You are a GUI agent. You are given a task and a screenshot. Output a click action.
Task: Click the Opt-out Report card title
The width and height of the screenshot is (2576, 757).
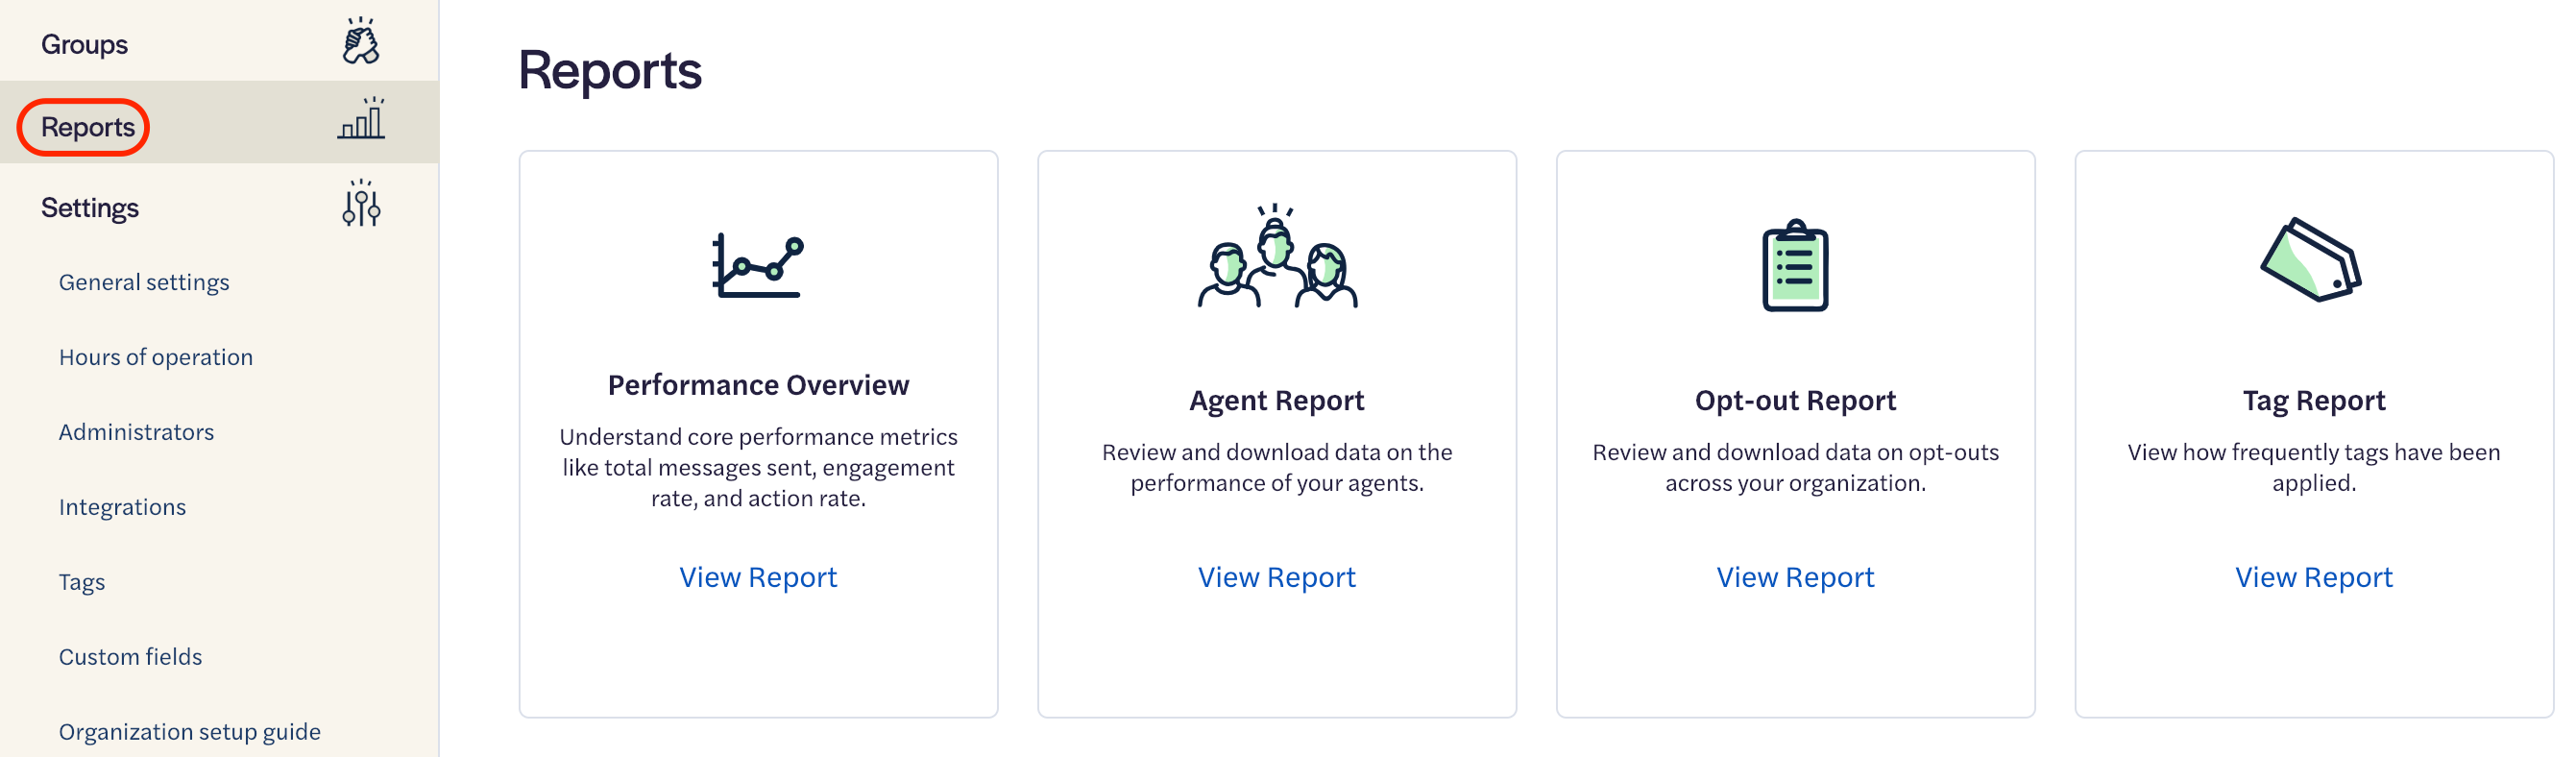pyautogui.click(x=1795, y=400)
